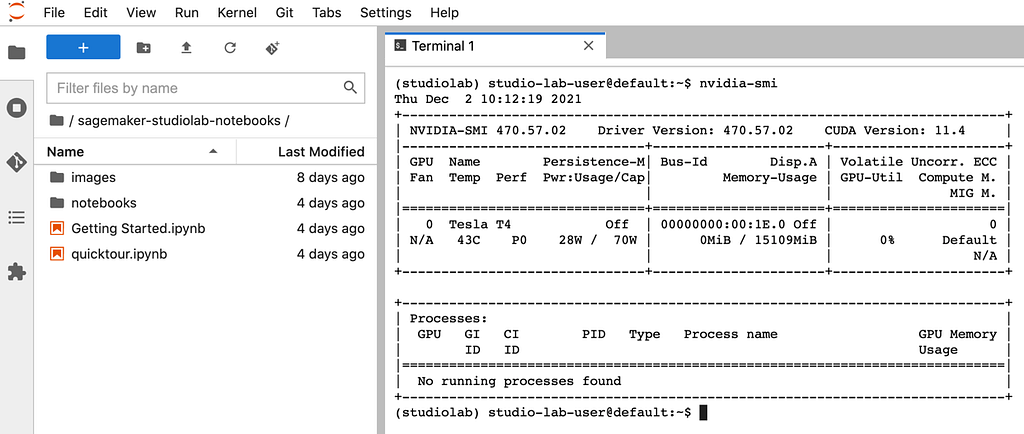Open the Git menu
Image resolution: width=1024 pixels, height=434 pixels.
point(284,12)
